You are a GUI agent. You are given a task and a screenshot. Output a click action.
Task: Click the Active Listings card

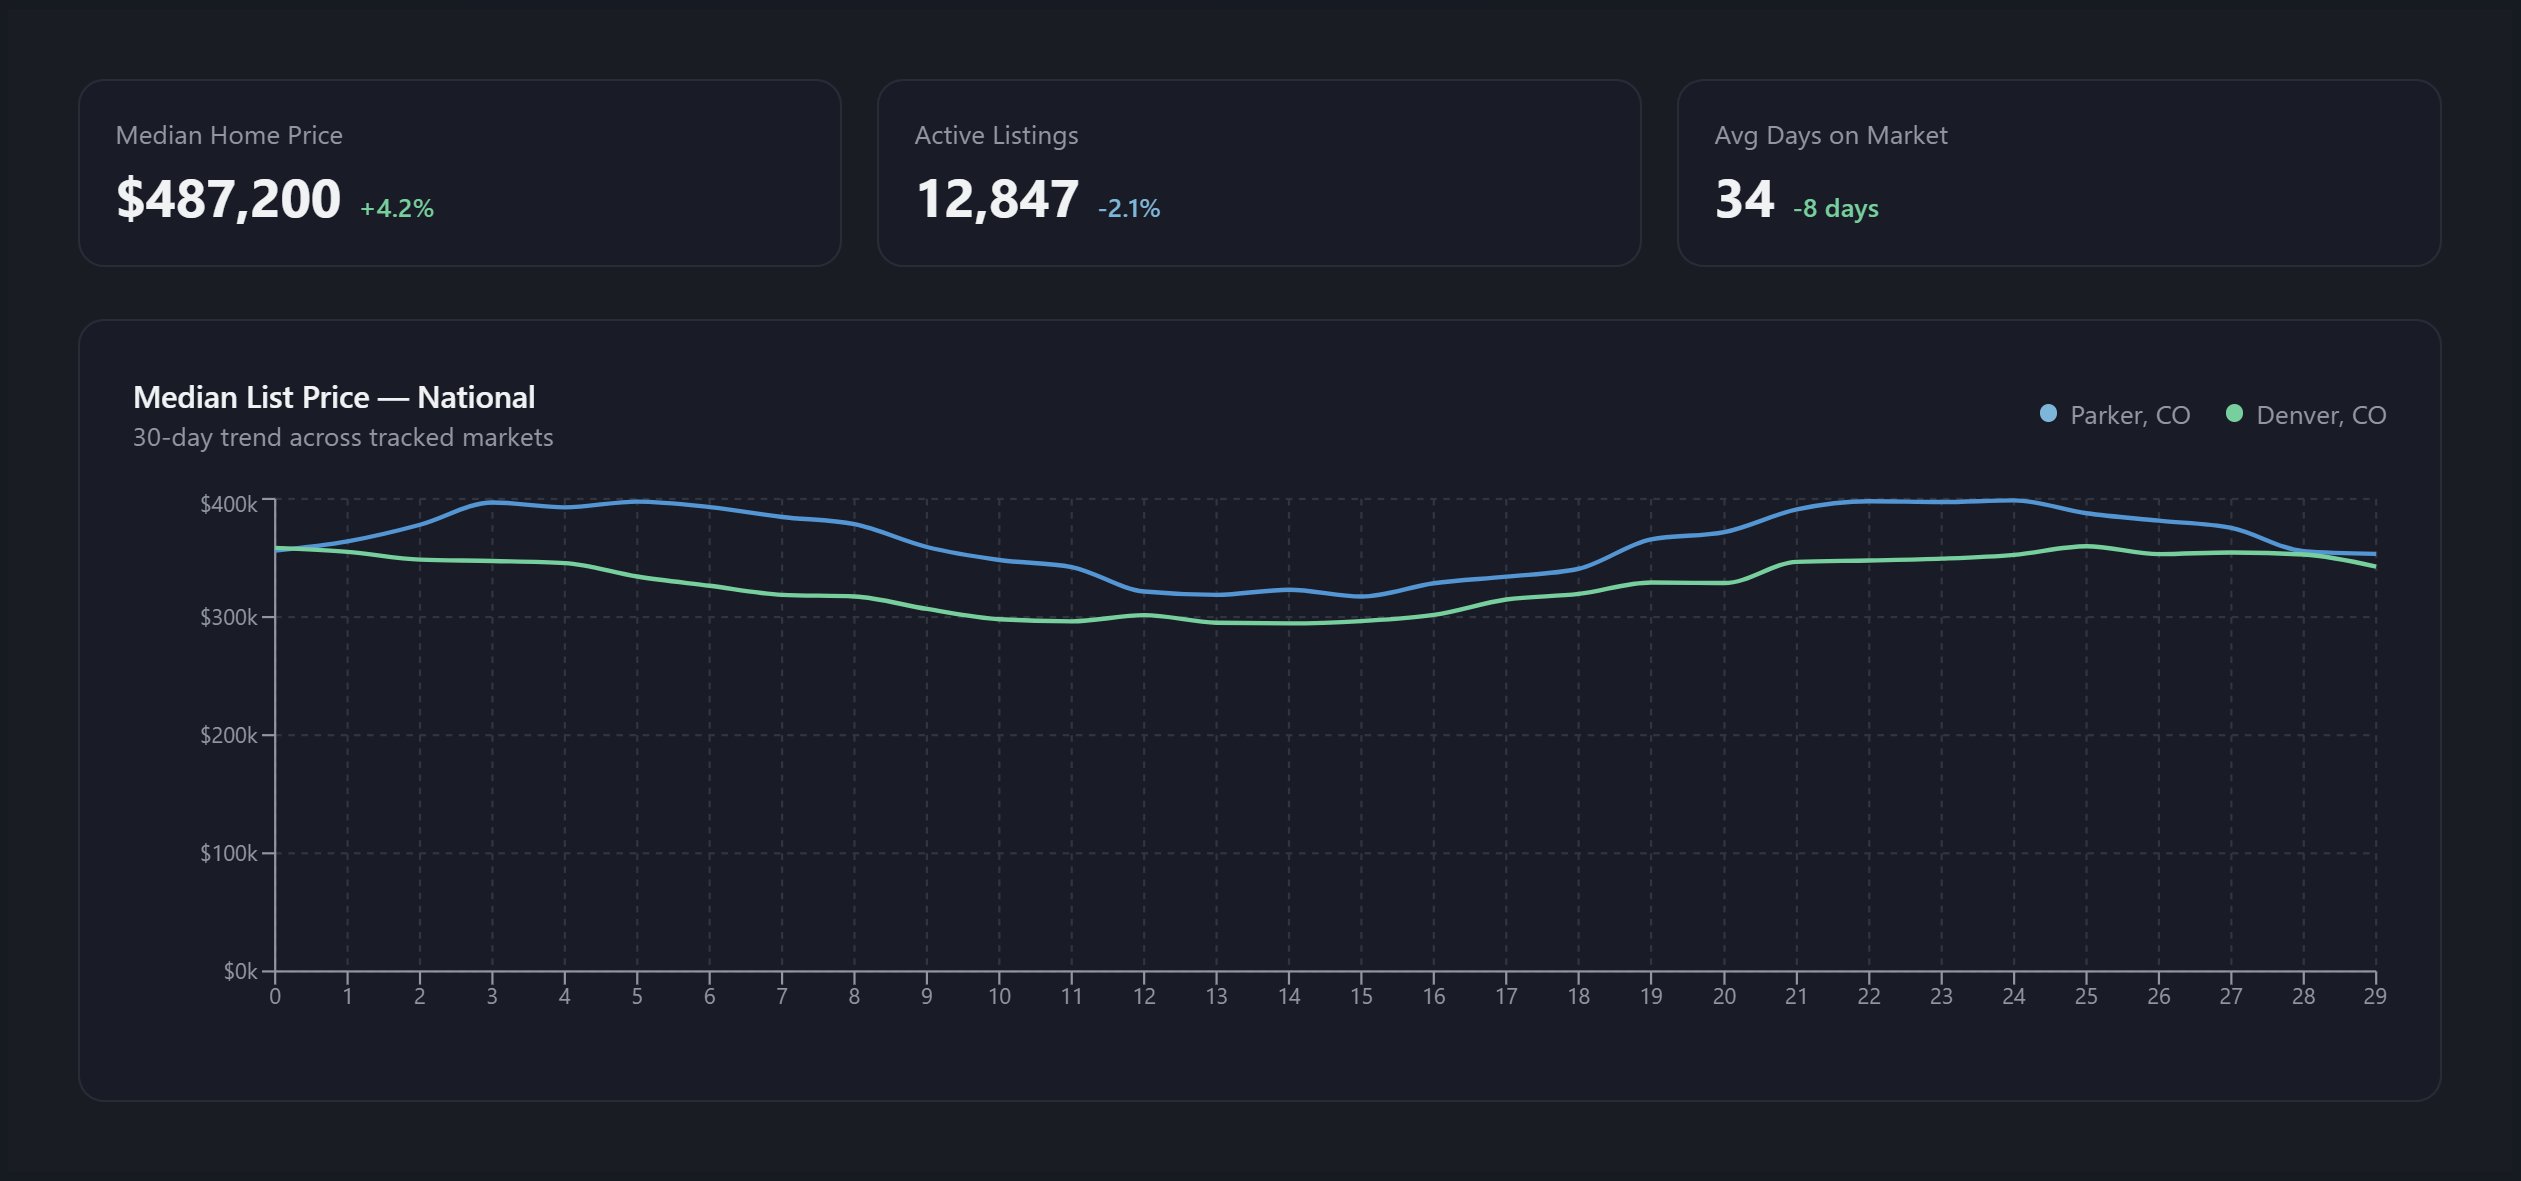click(1258, 173)
